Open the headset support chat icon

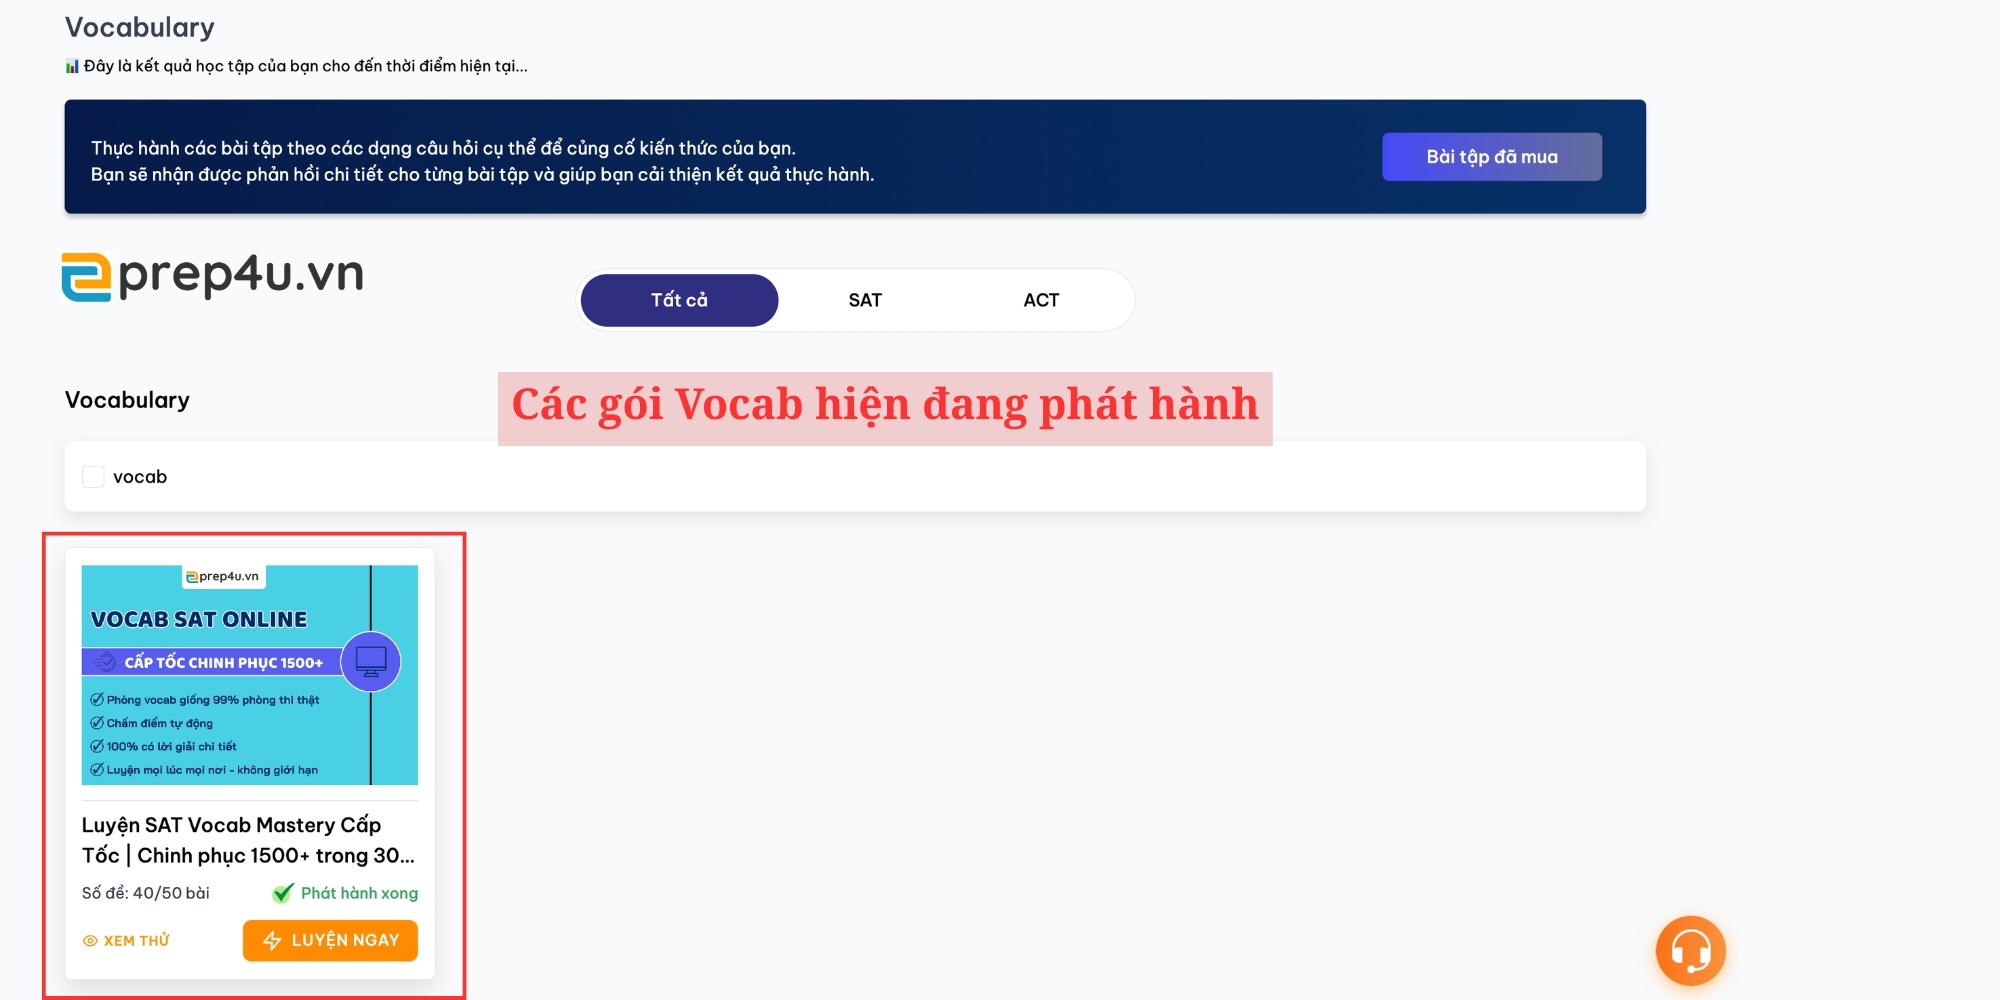[1690, 951]
